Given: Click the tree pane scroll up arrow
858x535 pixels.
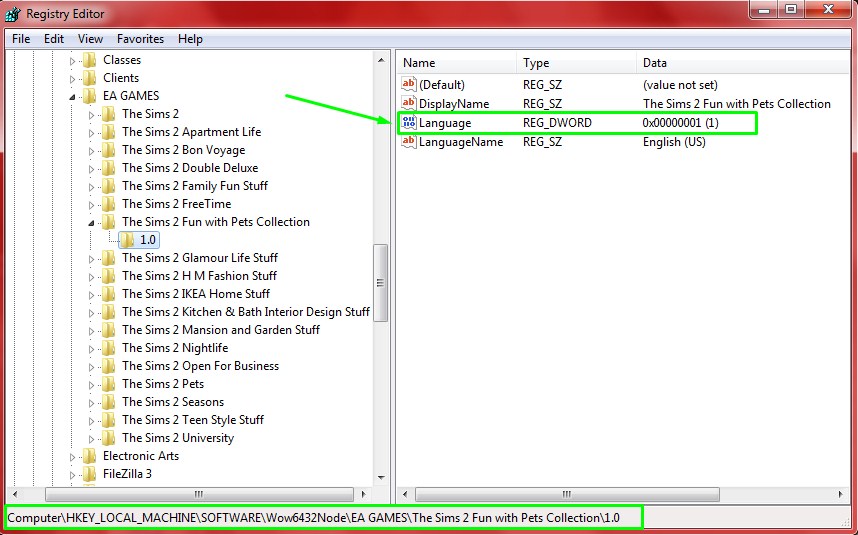Looking at the screenshot, I should click(381, 60).
